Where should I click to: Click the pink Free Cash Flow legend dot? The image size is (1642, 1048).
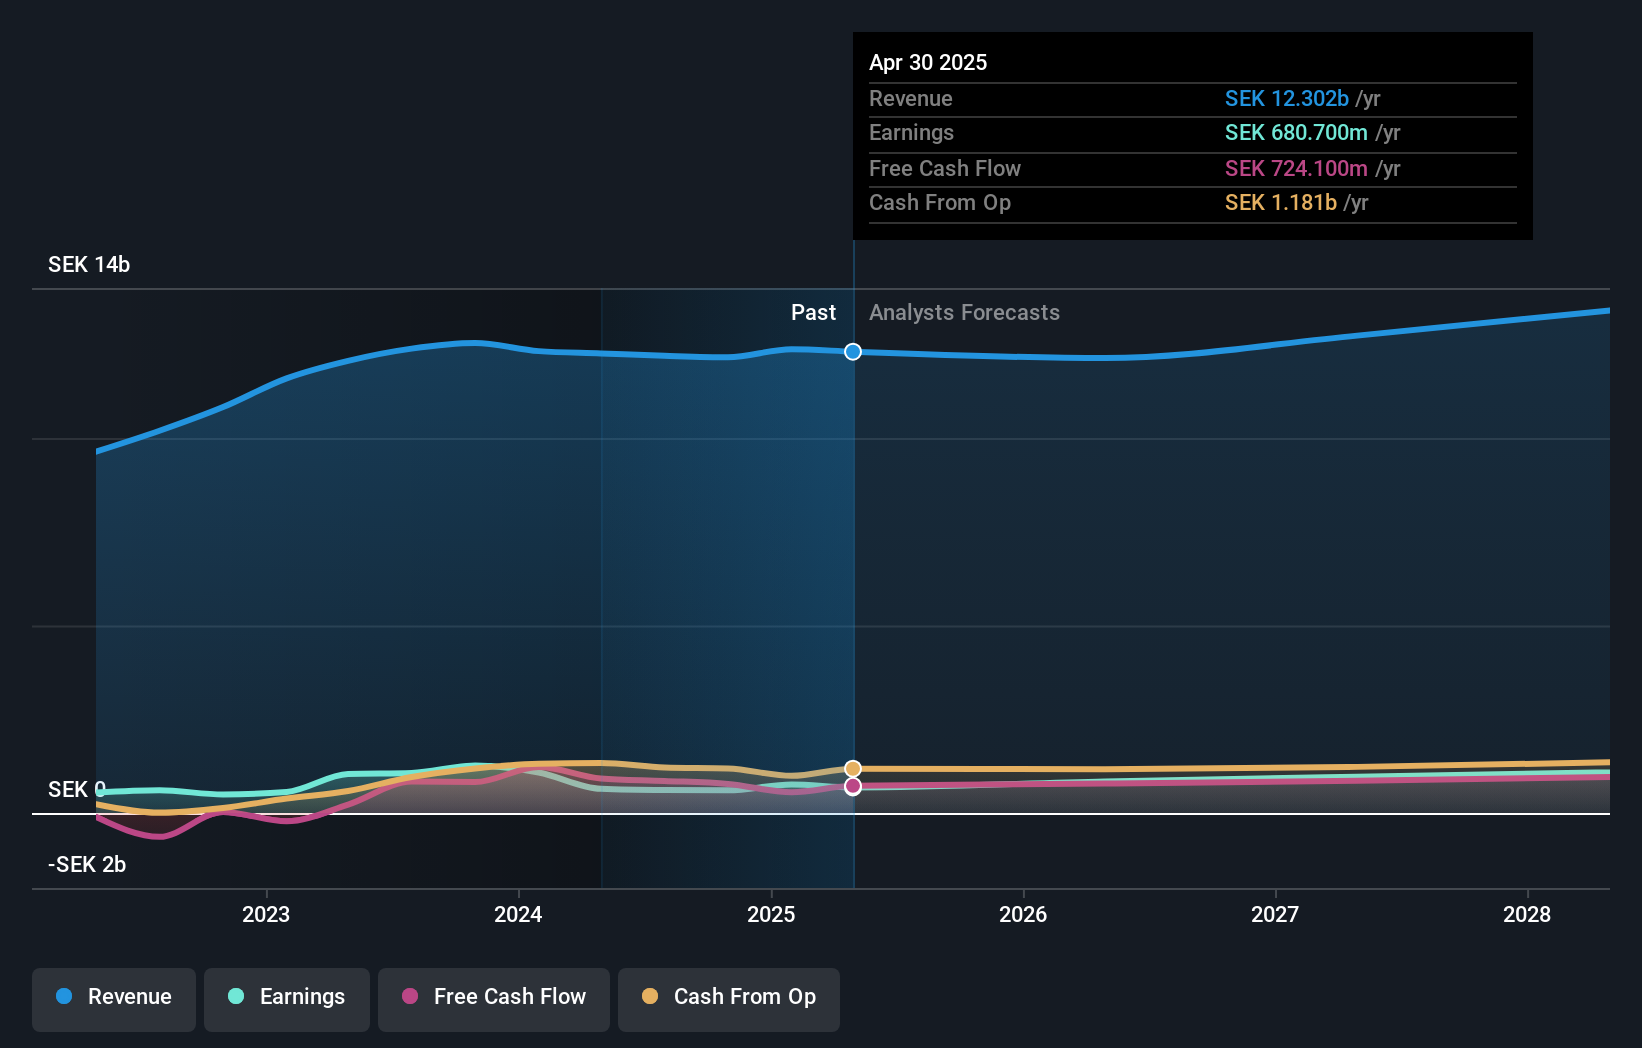410,996
